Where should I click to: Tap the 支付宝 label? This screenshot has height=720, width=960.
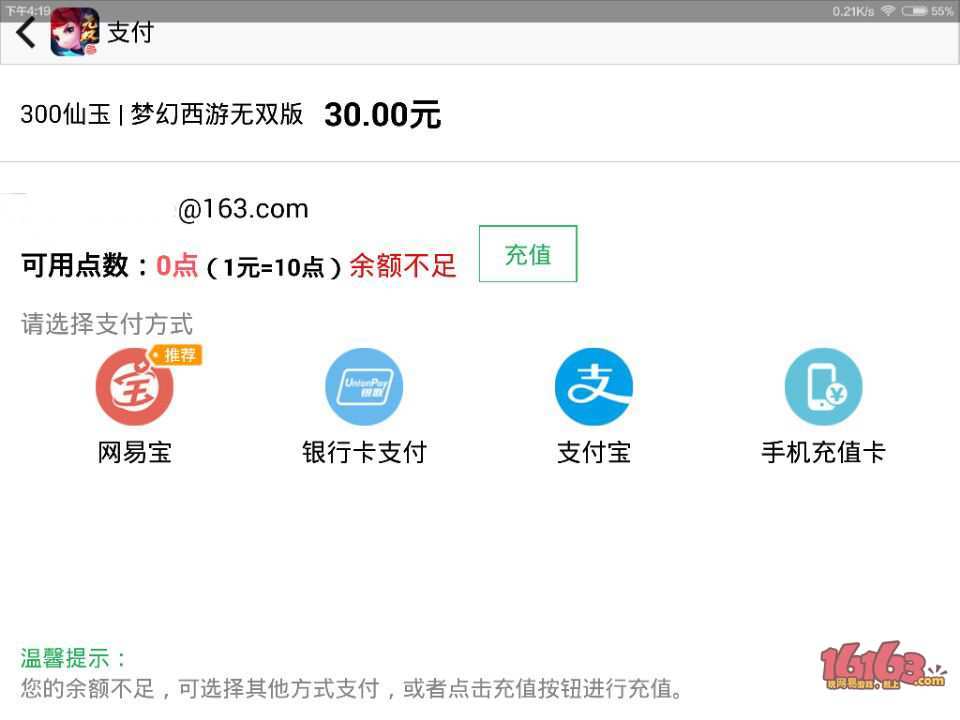point(594,452)
